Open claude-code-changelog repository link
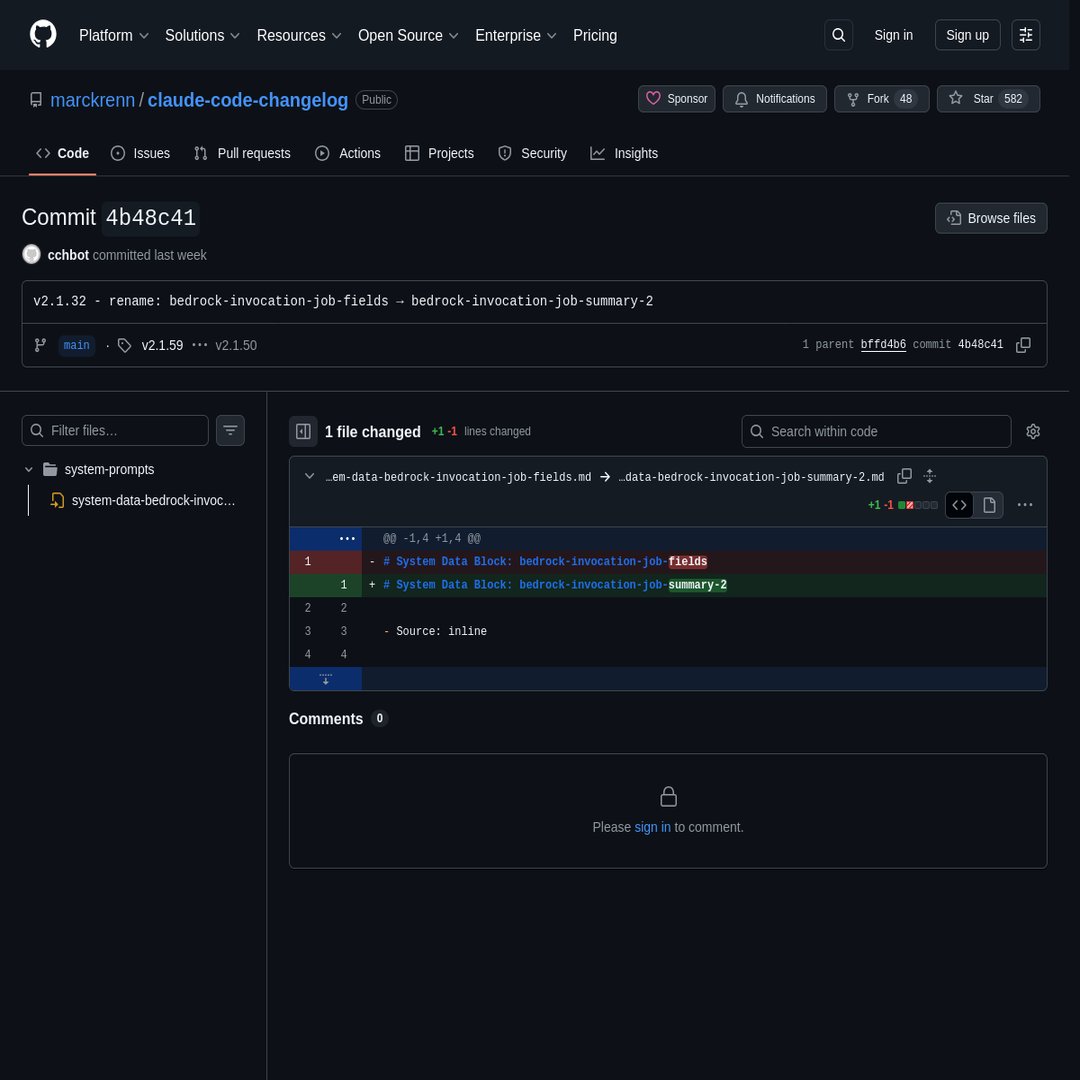This screenshot has height=1080, width=1080. pos(247,100)
